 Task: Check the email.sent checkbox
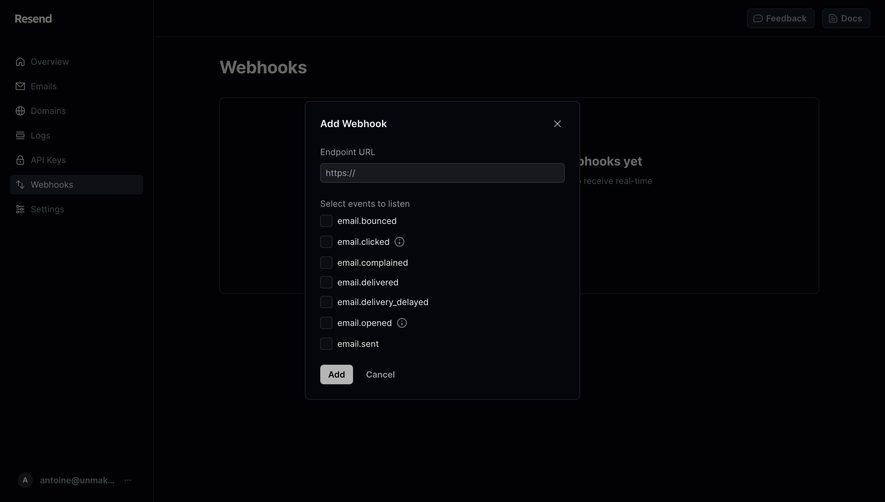[326, 344]
